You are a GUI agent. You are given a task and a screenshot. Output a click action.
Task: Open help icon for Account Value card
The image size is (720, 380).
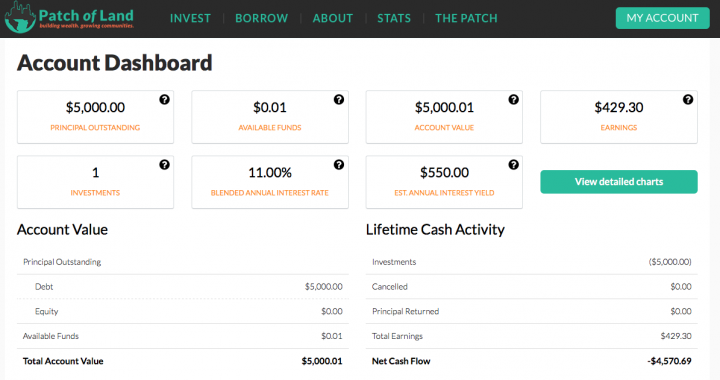(513, 100)
